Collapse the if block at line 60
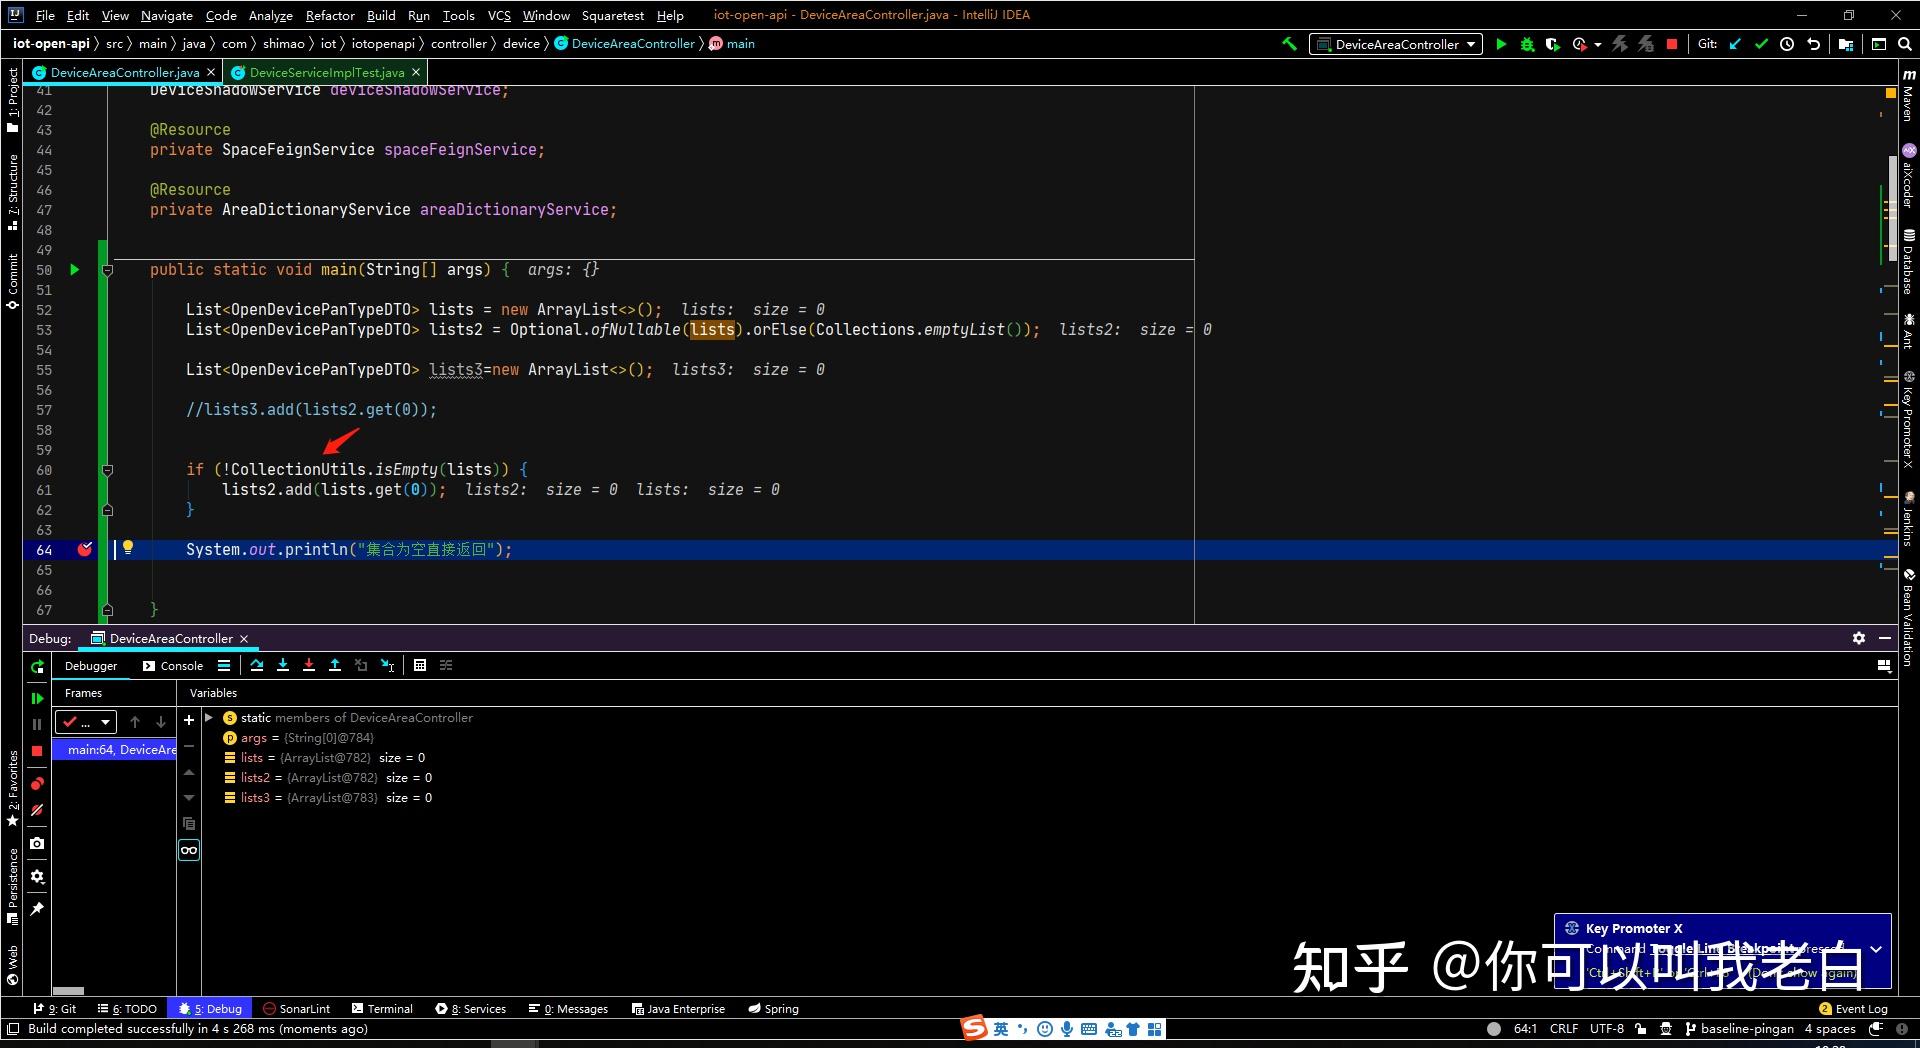 (108, 470)
